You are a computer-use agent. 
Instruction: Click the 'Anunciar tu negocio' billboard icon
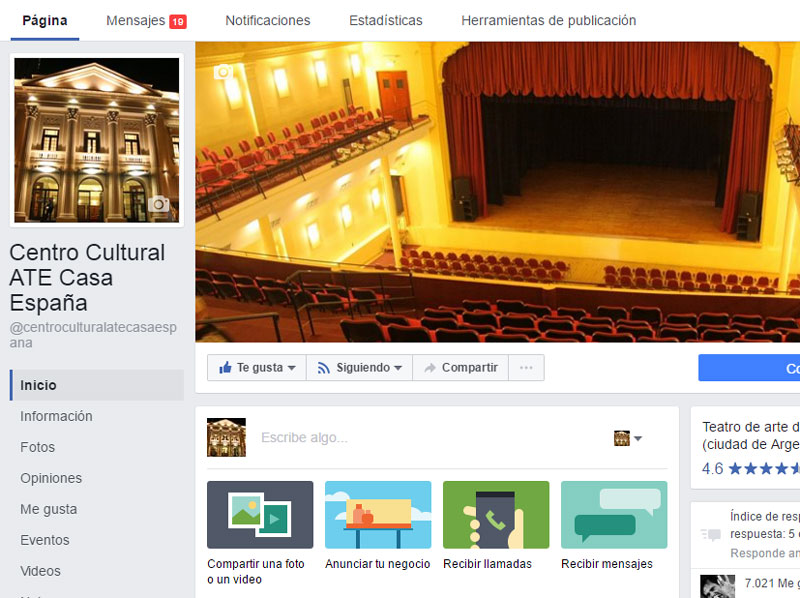(x=378, y=515)
